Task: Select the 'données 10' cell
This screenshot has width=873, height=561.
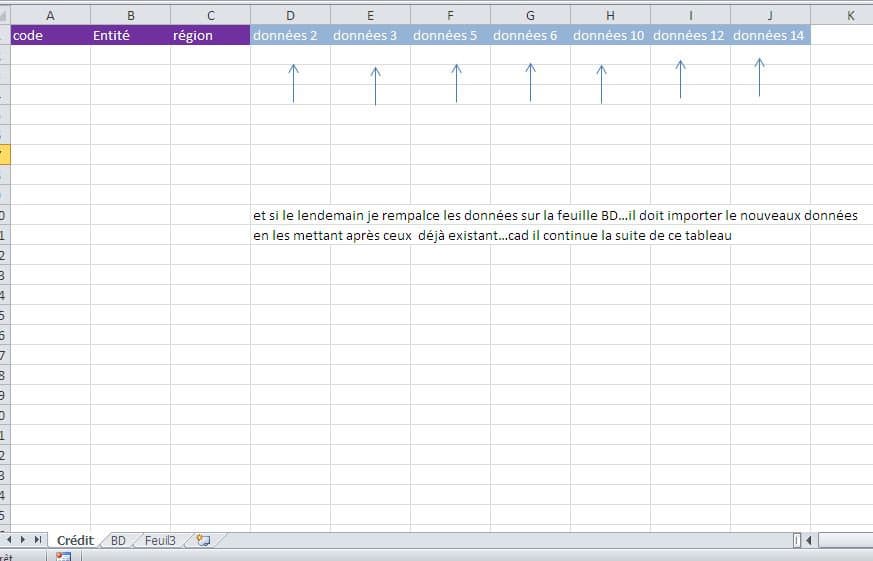Action: 610,35
